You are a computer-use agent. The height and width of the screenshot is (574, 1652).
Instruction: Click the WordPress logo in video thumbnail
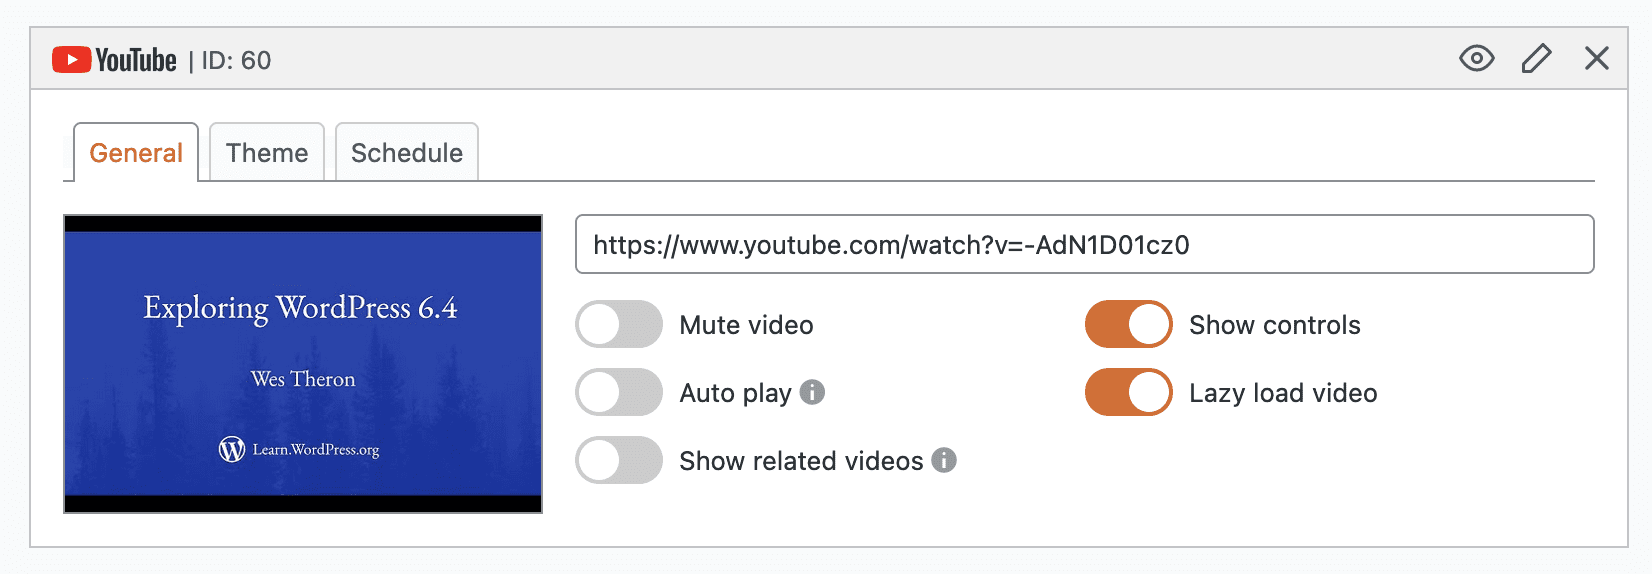pos(232,450)
